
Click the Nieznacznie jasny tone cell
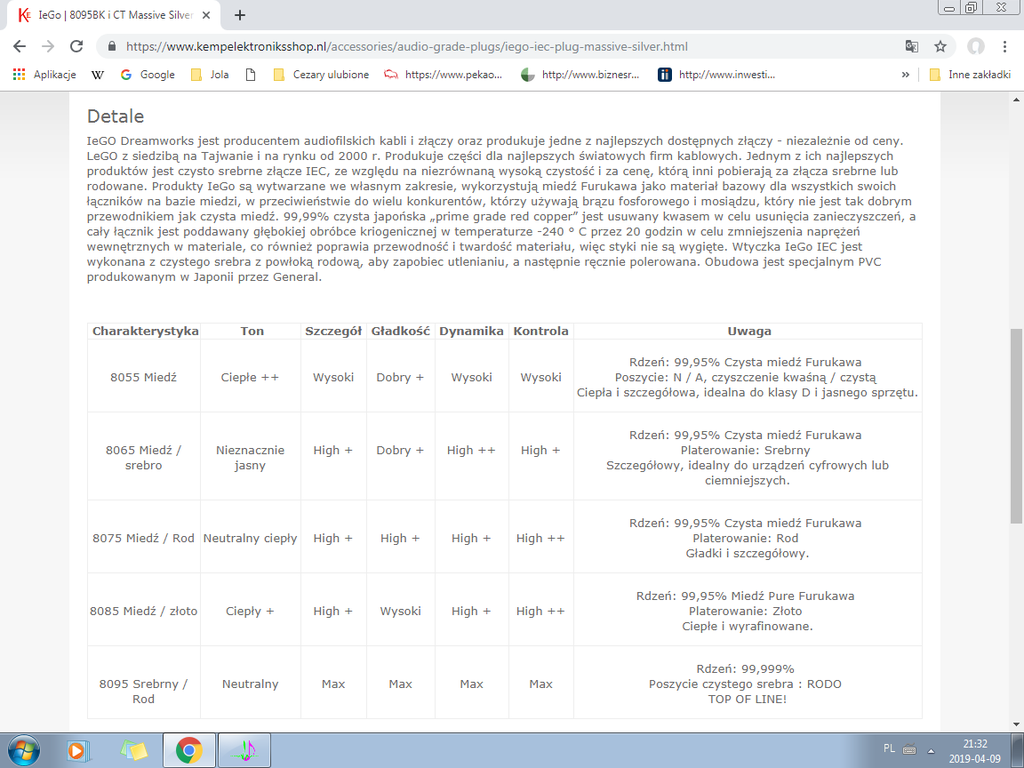250,457
